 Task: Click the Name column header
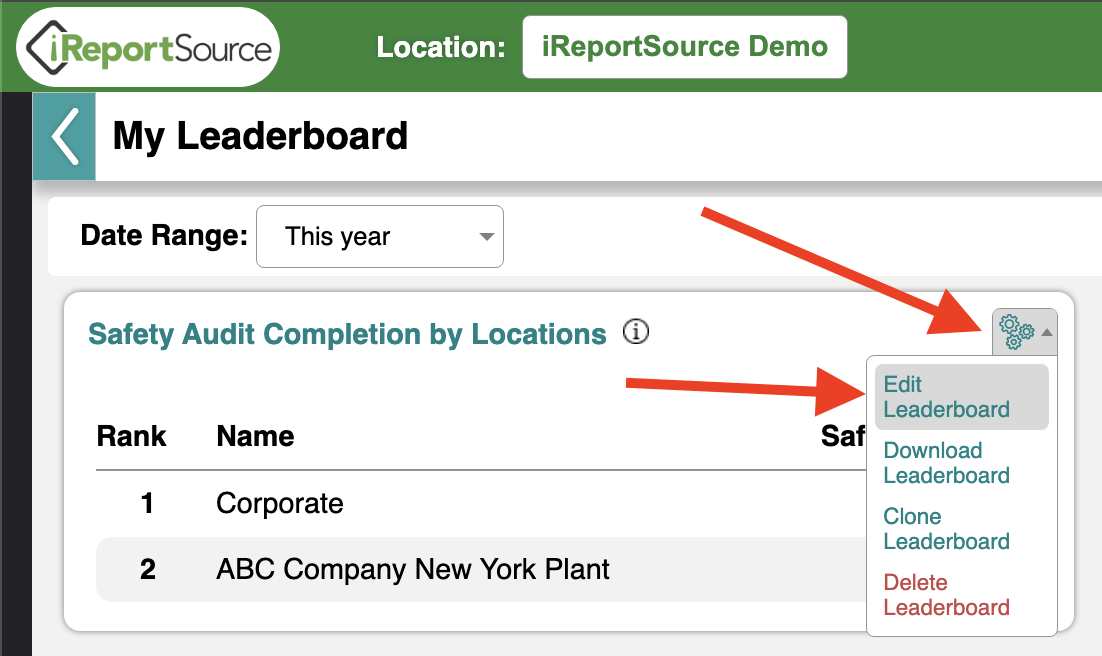(255, 436)
